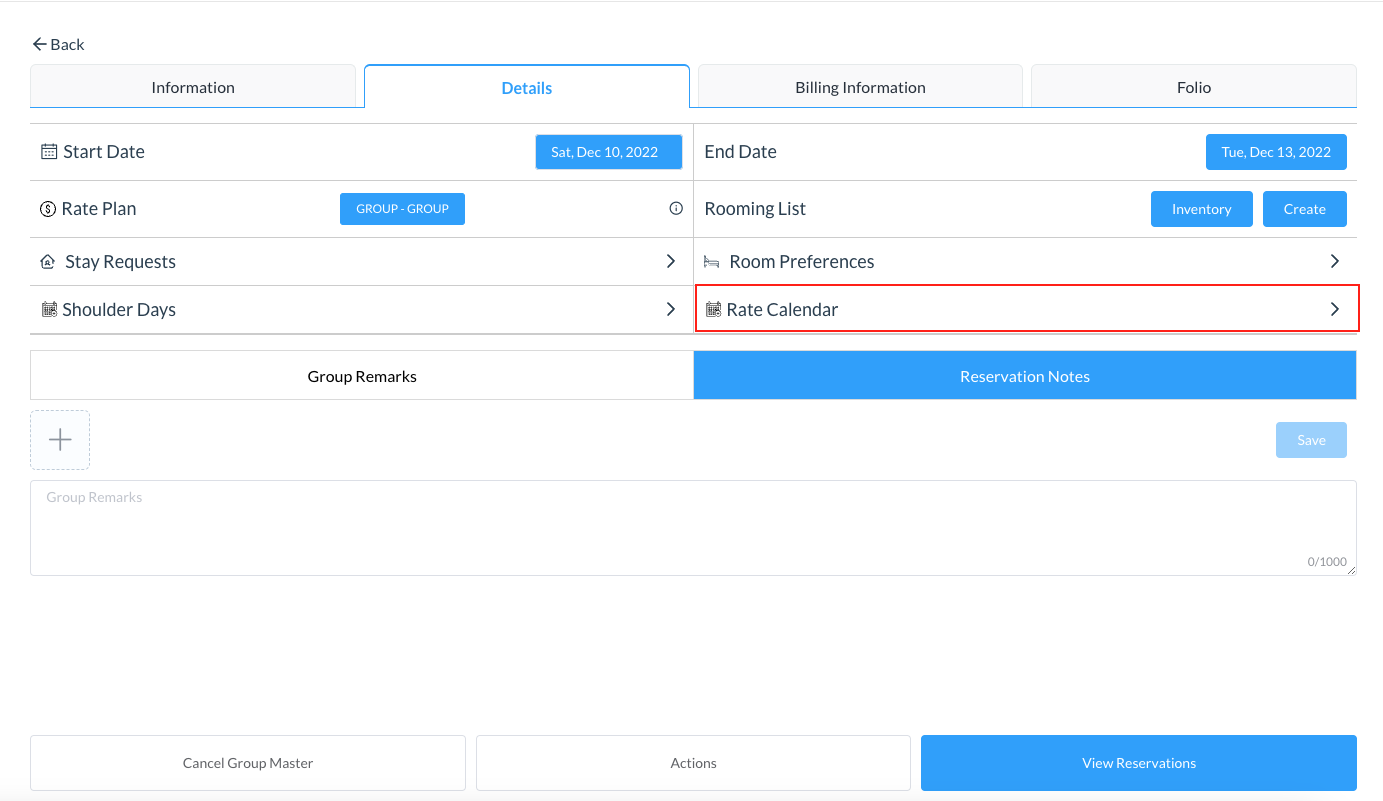The width and height of the screenshot is (1383, 801).
Task: Click the Rate Plan info icon
Action: point(676,209)
